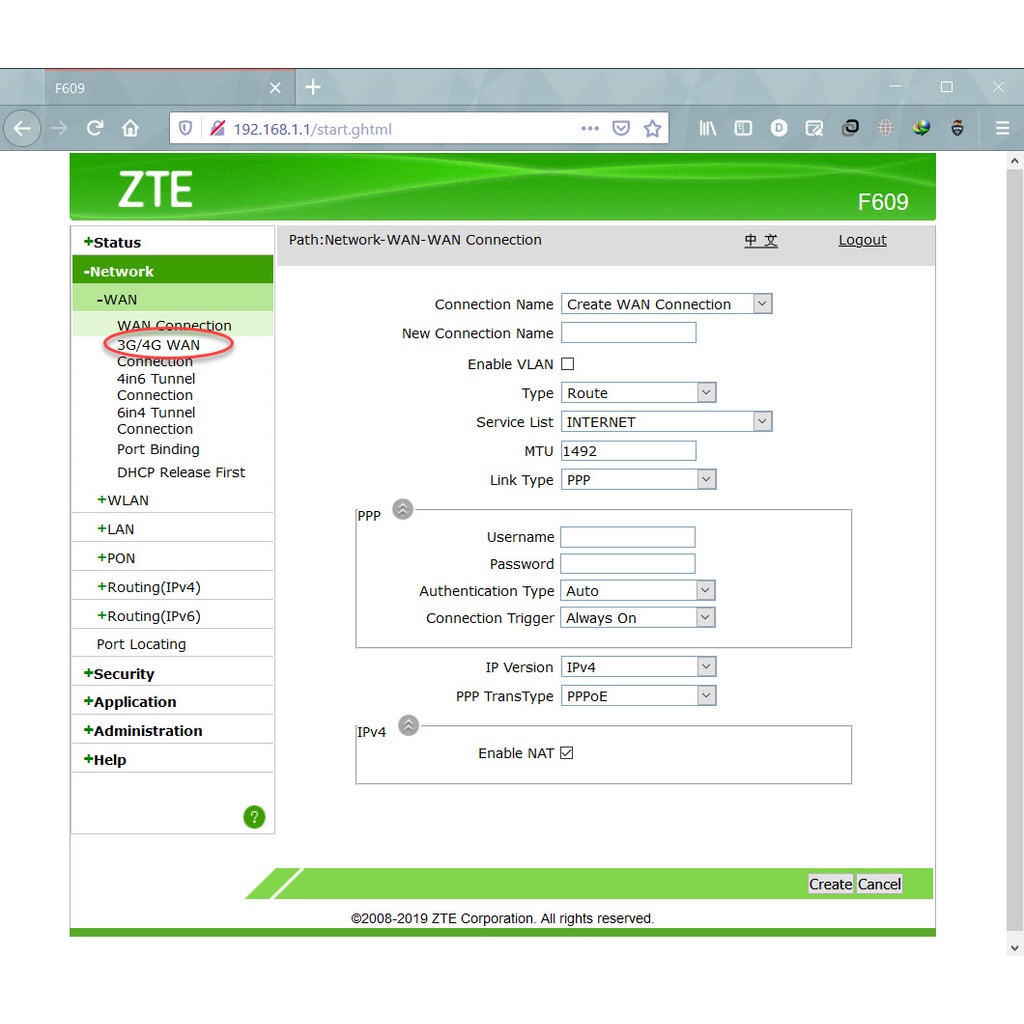Open Port Binding page
This screenshot has width=1024, height=1024.
[158, 449]
